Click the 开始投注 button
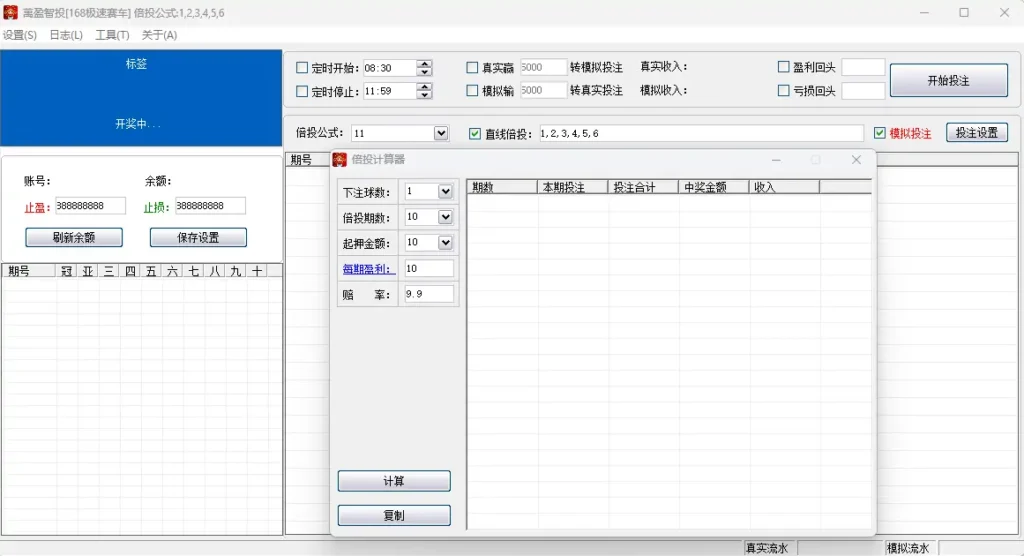 tap(948, 80)
